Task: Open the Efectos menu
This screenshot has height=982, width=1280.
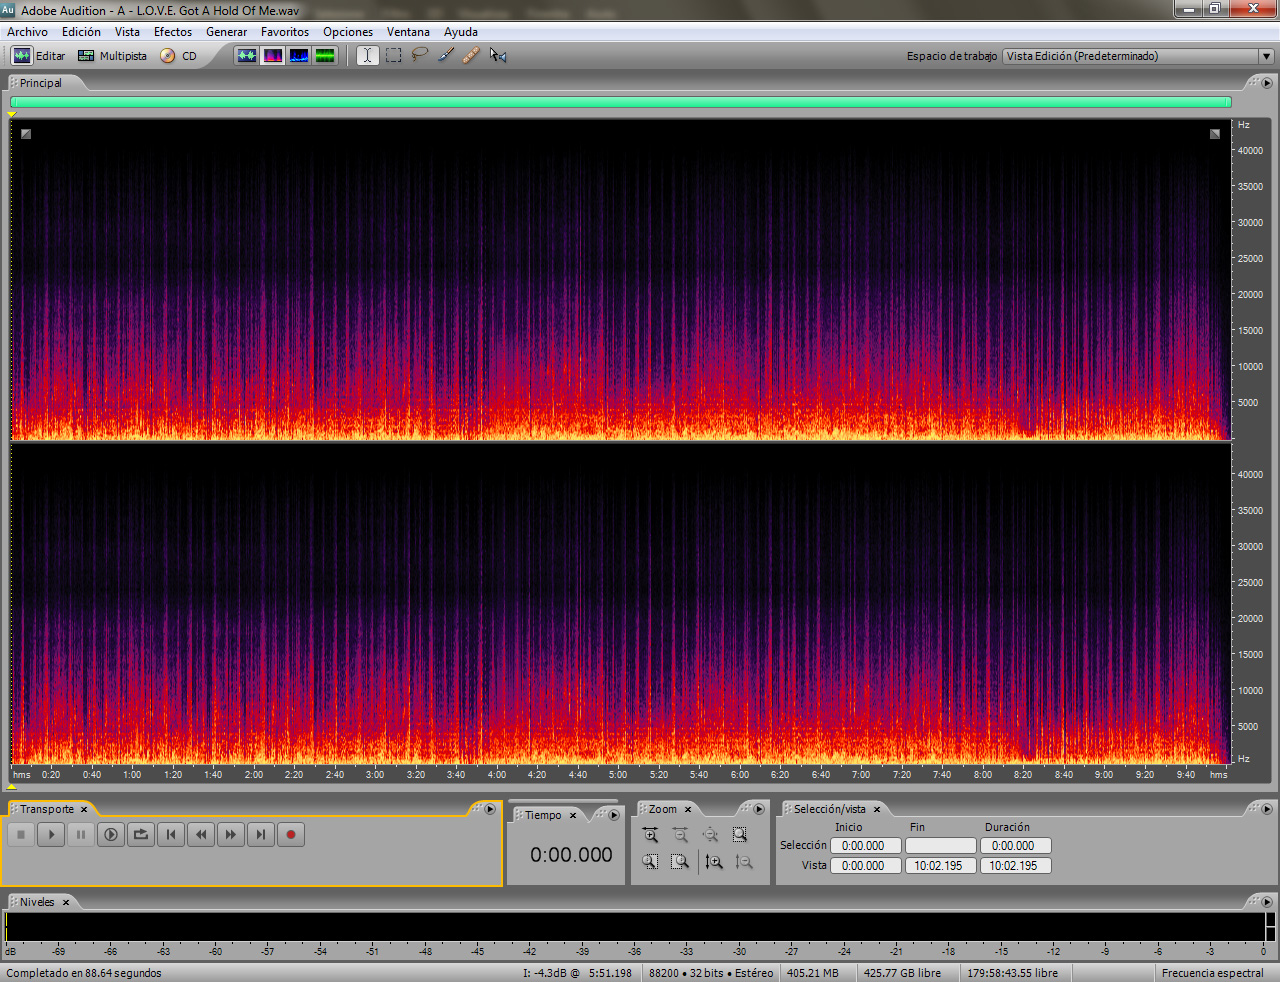Action: [173, 32]
